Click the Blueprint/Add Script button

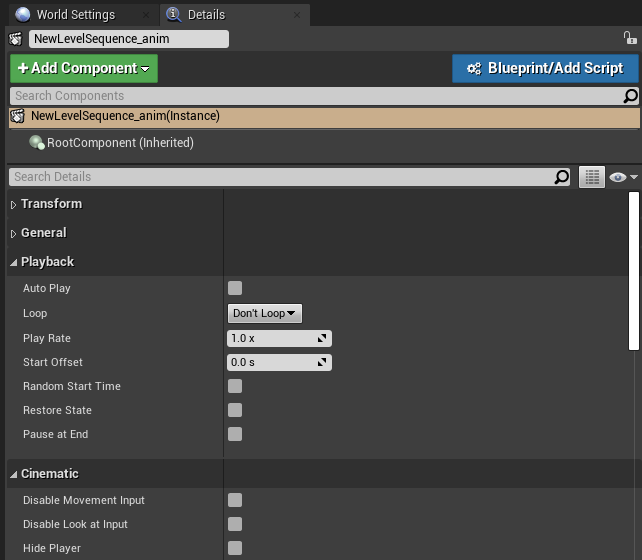545,68
